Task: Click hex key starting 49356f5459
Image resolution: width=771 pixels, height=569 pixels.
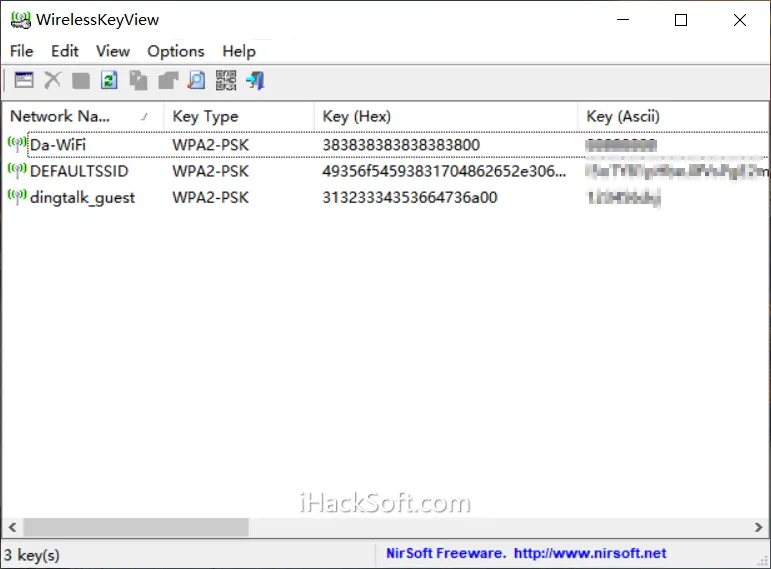Action: pos(444,171)
